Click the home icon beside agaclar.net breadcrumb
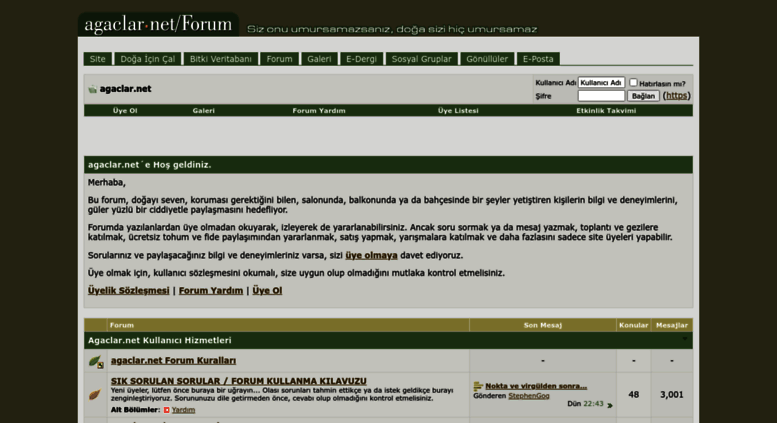The width and height of the screenshot is (777, 423). point(92,89)
